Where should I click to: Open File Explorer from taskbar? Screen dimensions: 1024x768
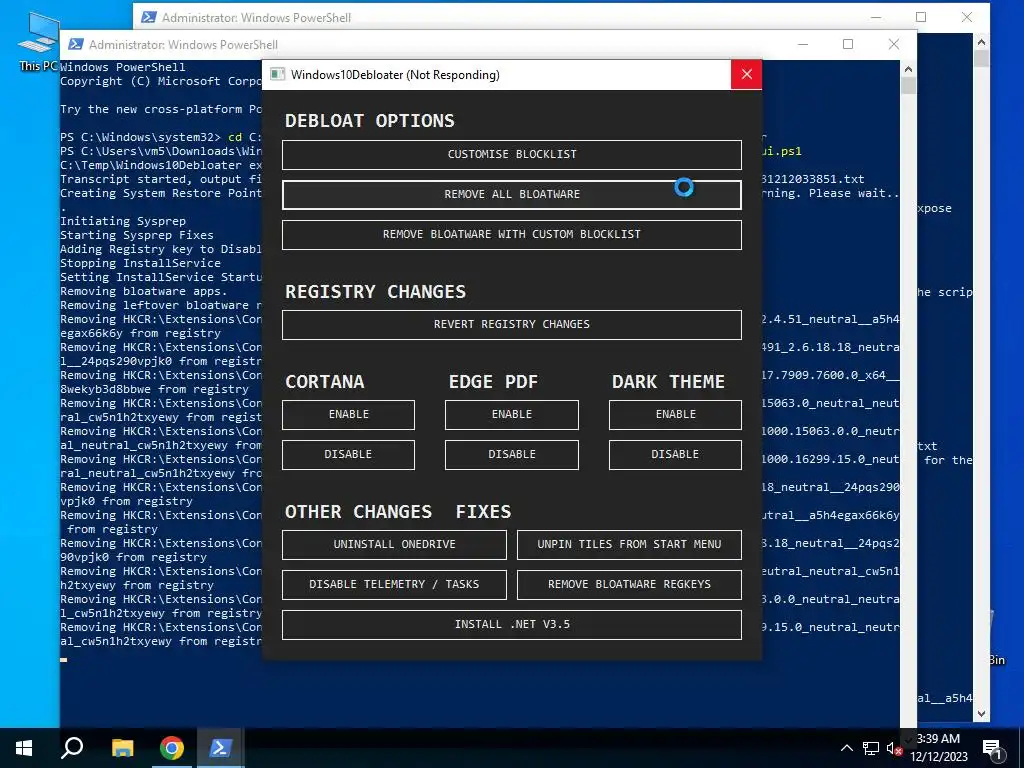click(x=122, y=748)
